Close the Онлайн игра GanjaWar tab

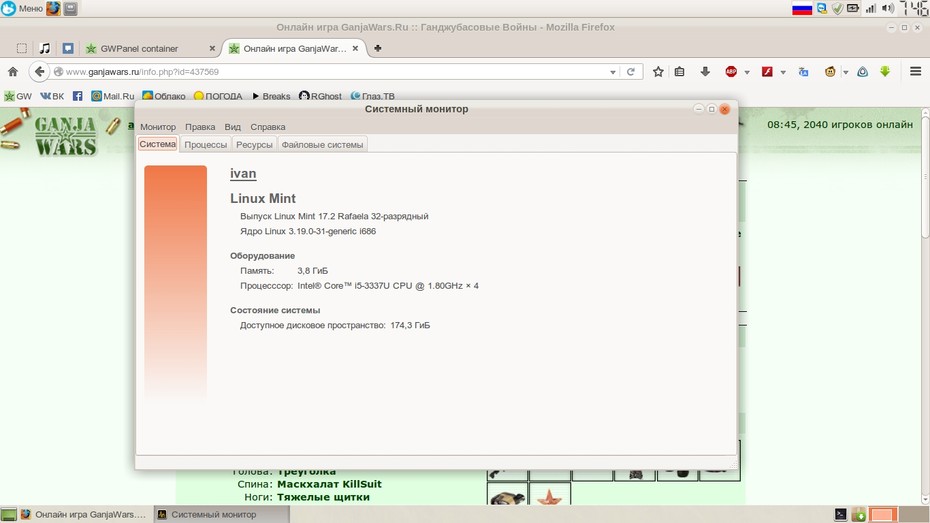pos(355,49)
